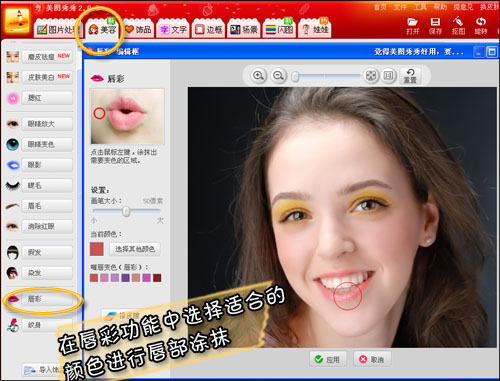Click the 提意见 feedback menu item

[x=463, y=7]
